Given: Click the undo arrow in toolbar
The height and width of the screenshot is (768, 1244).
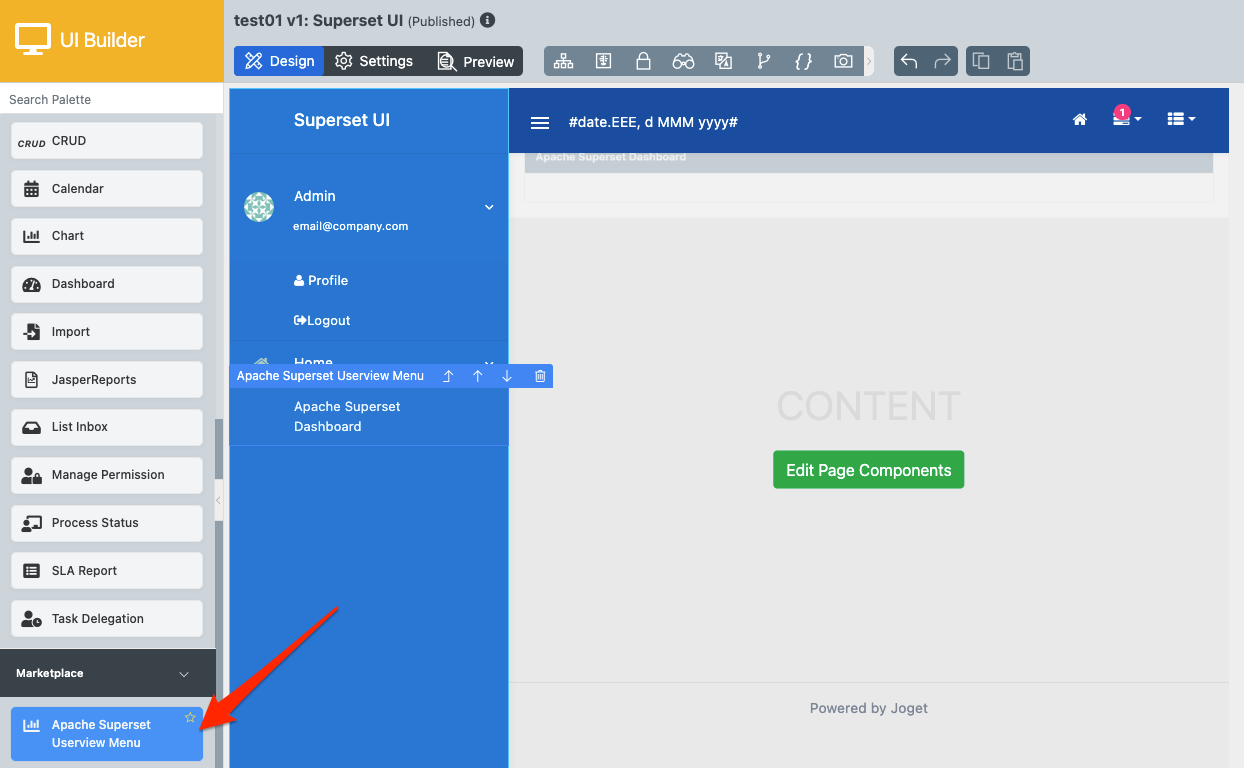Looking at the screenshot, I should [x=909, y=61].
